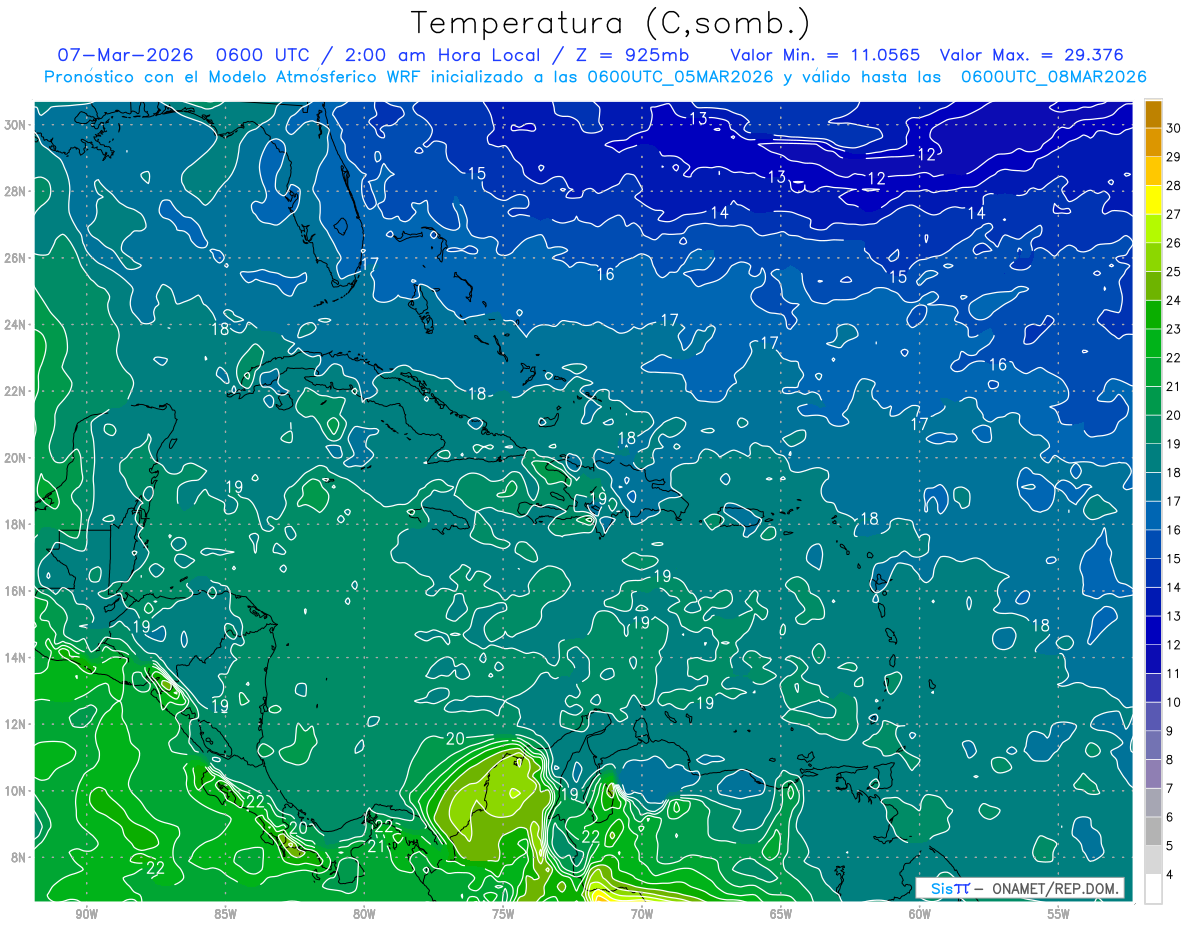This screenshot has height=927, width=1200.
Task: Click the 18N latitude axis label
Action: click(x=15, y=524)
